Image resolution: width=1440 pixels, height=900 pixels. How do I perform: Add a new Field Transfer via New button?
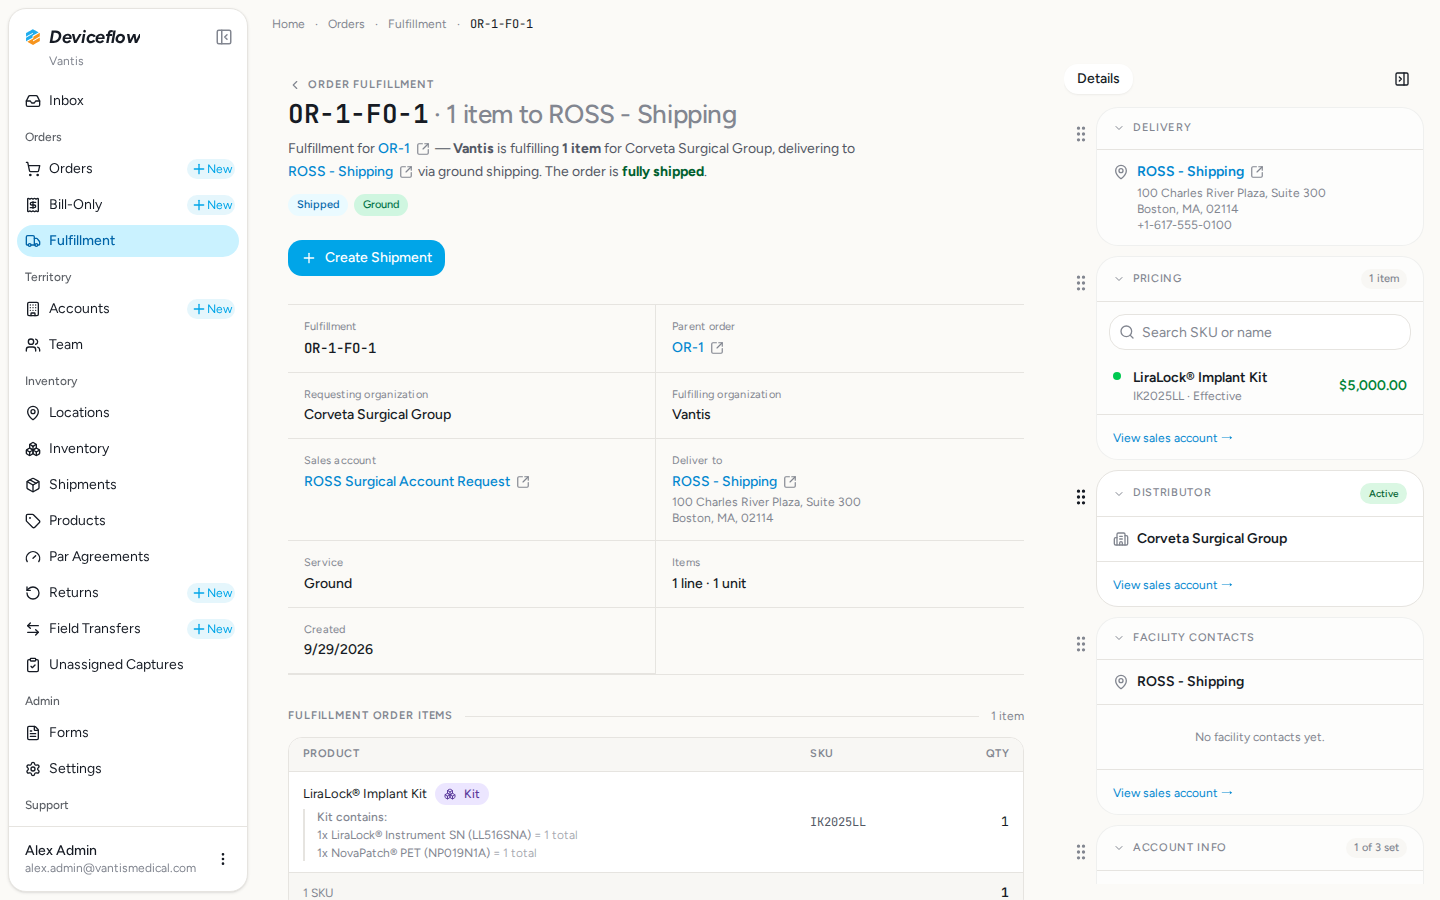click(x=212, y=629)
